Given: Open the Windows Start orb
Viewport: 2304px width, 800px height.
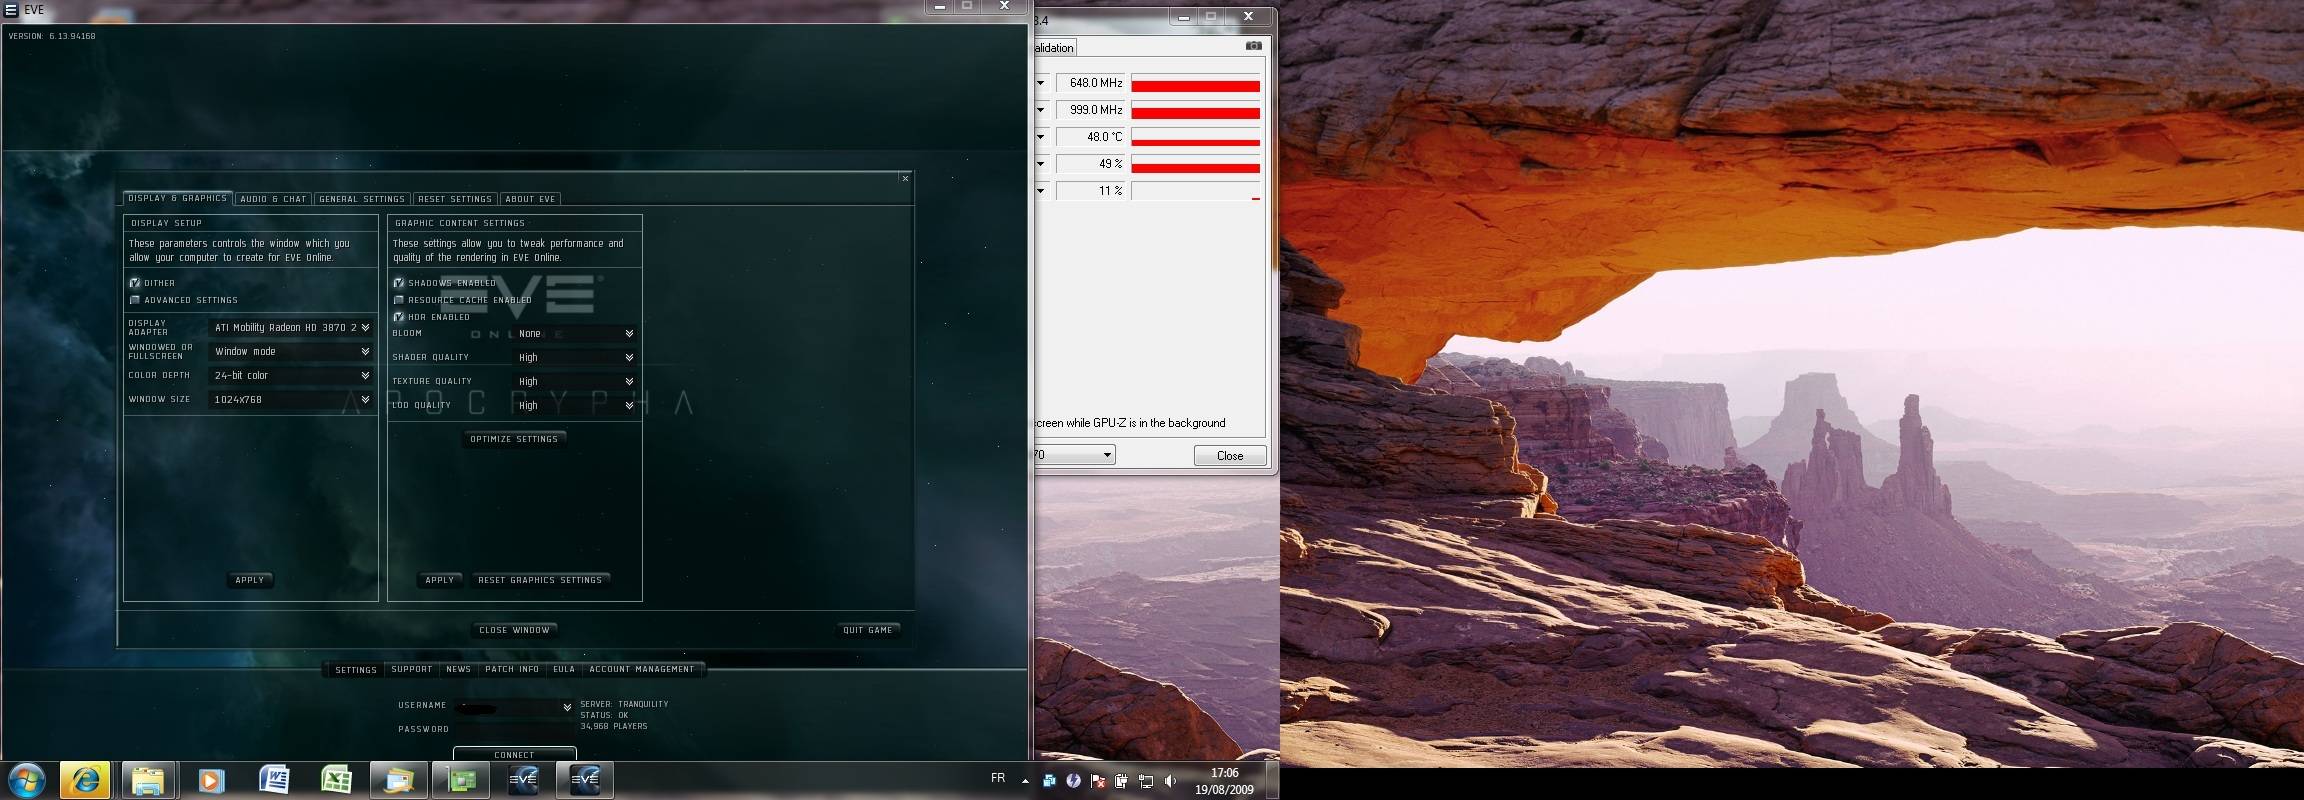Looking at the screenshot, I should click(27, 780).
